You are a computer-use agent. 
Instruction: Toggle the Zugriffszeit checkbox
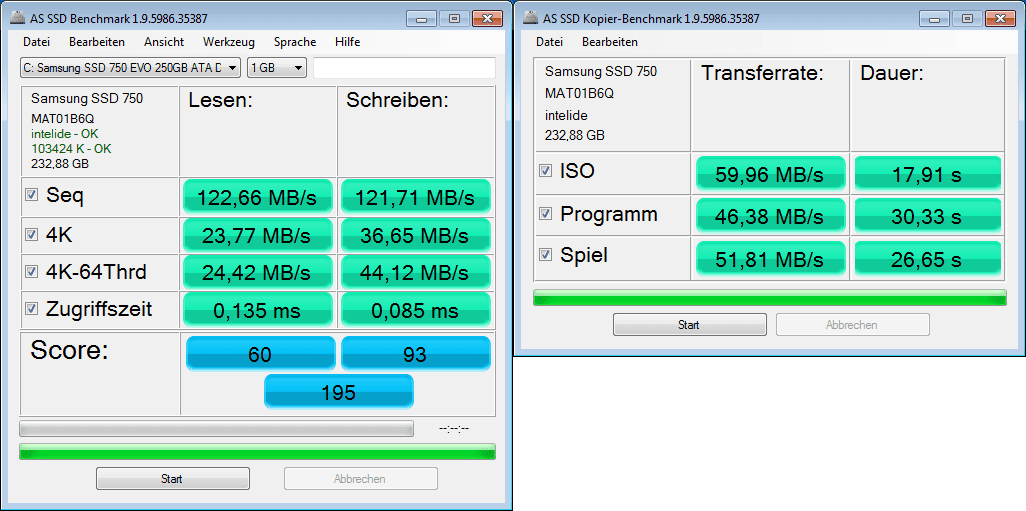pos(30,308)
